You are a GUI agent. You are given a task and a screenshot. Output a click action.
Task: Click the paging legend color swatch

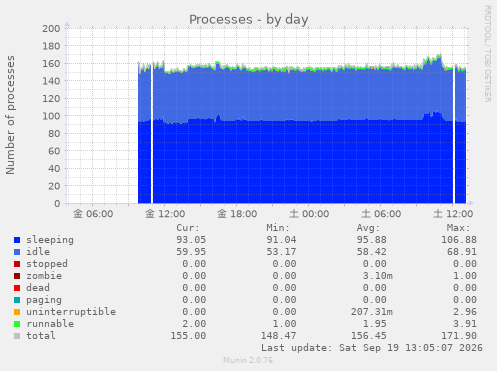(17, 300)
